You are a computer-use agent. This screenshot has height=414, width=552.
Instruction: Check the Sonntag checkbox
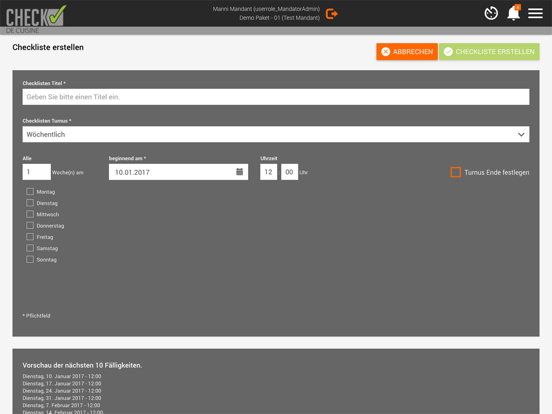coord(30,259)
